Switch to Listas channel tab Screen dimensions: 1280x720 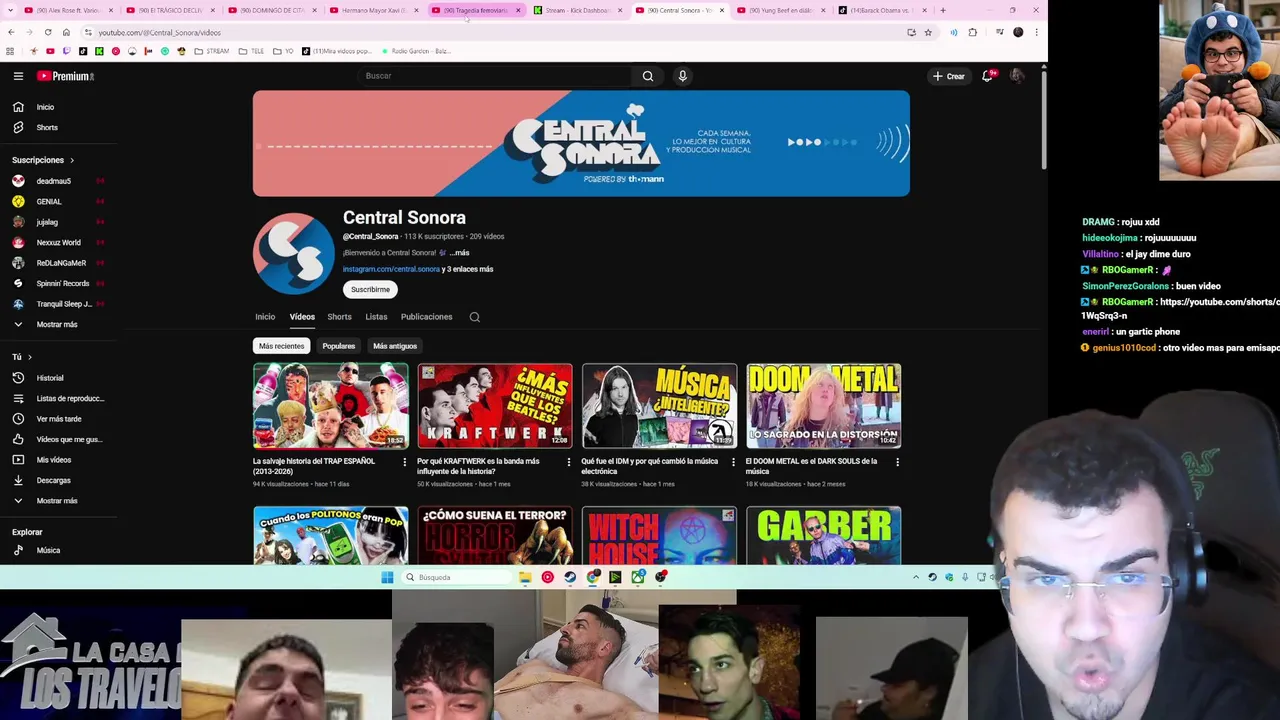click(376, 317)
